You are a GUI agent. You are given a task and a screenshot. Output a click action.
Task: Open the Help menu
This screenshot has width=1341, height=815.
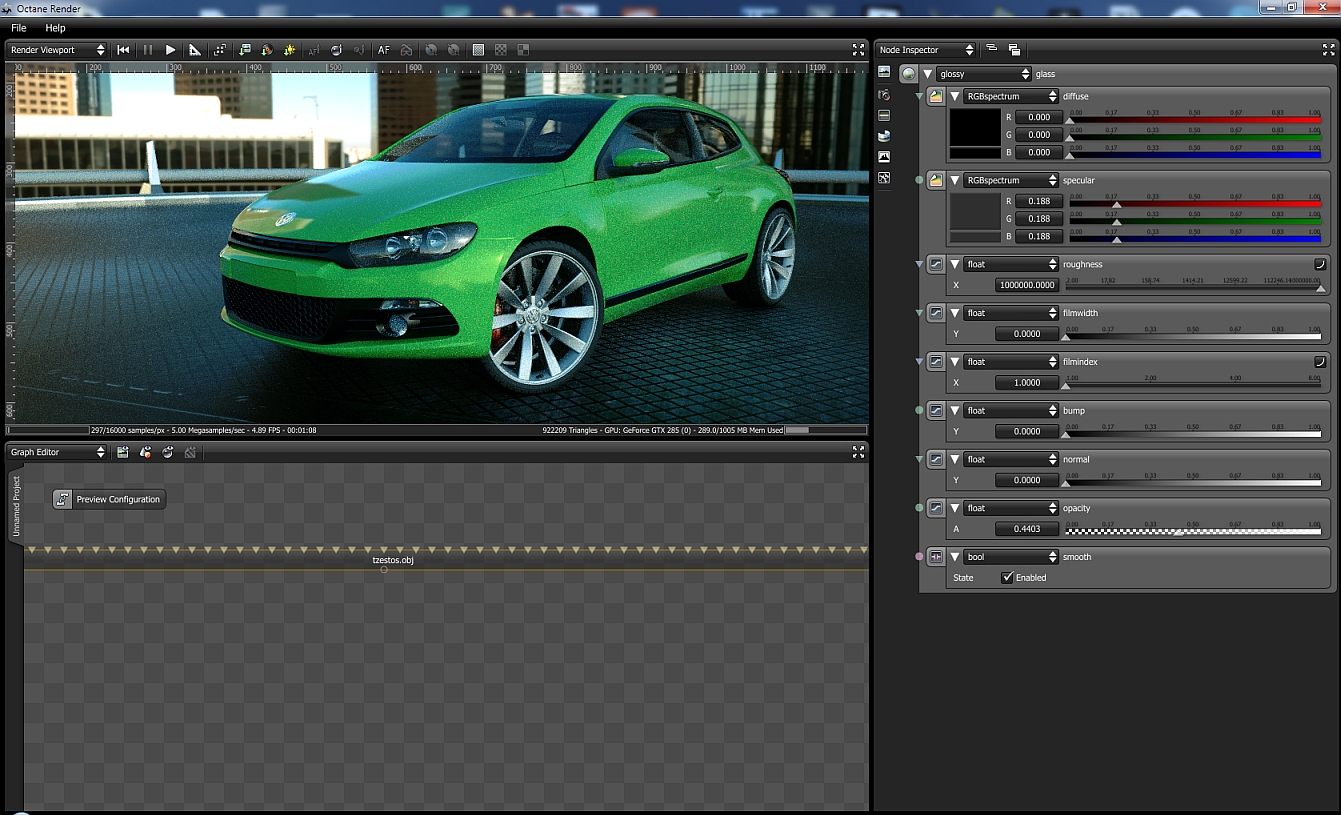(x=55, y=28)
